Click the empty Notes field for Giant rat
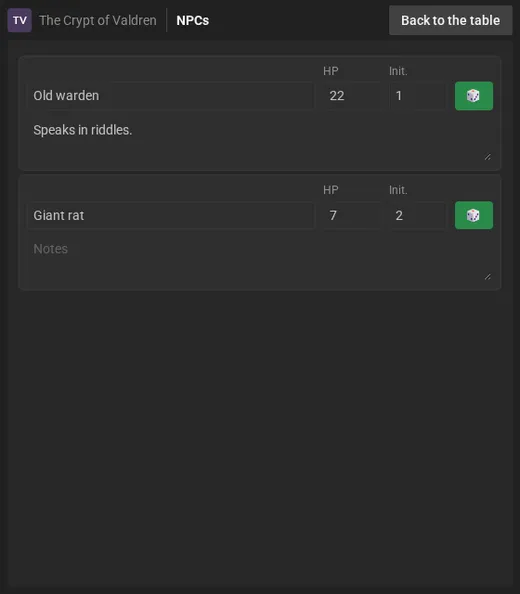Screen dimensions: 520x594 [260, 259]
